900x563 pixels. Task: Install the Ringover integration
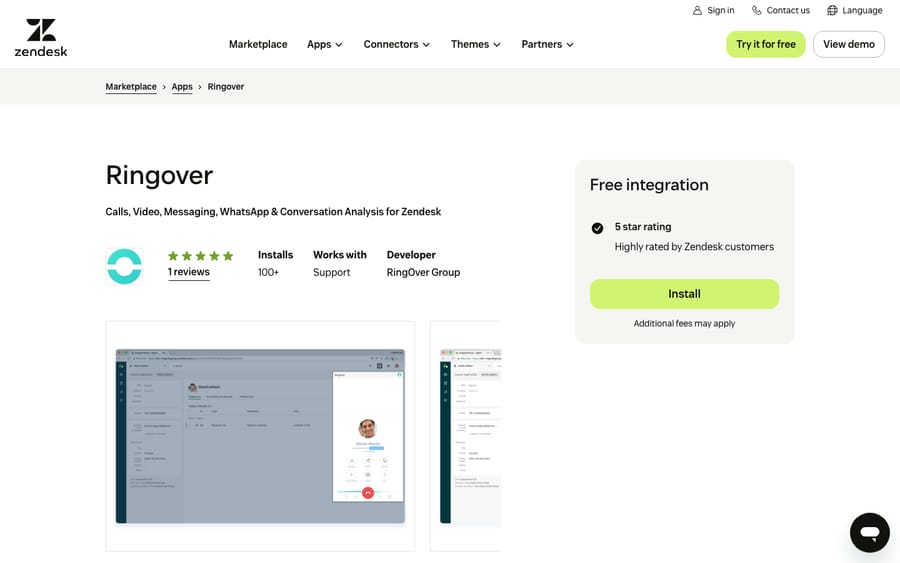[684, 294]
